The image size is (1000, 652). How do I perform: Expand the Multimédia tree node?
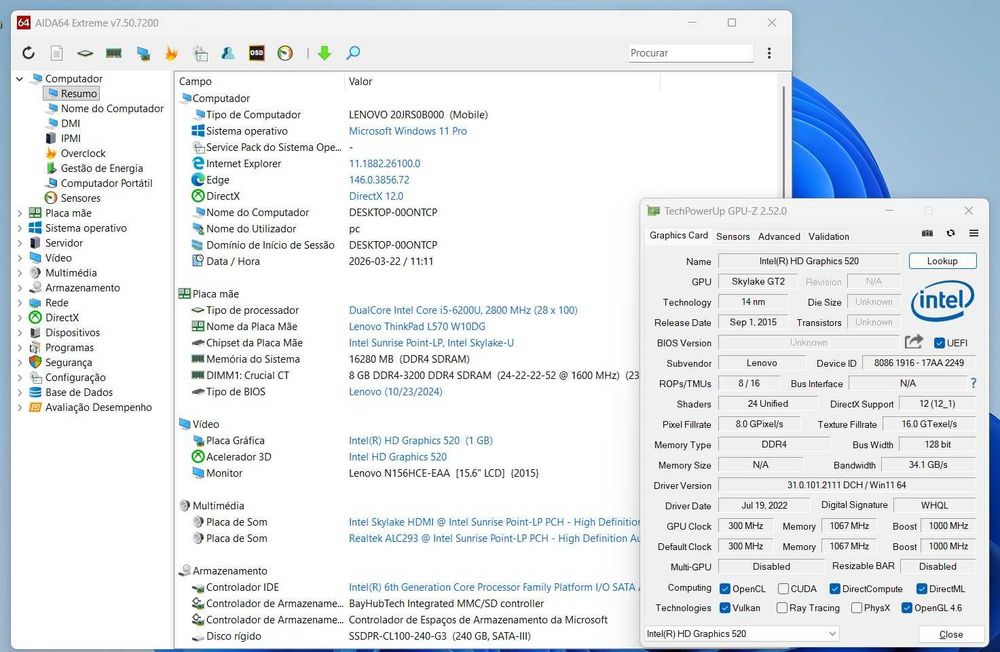20,272
